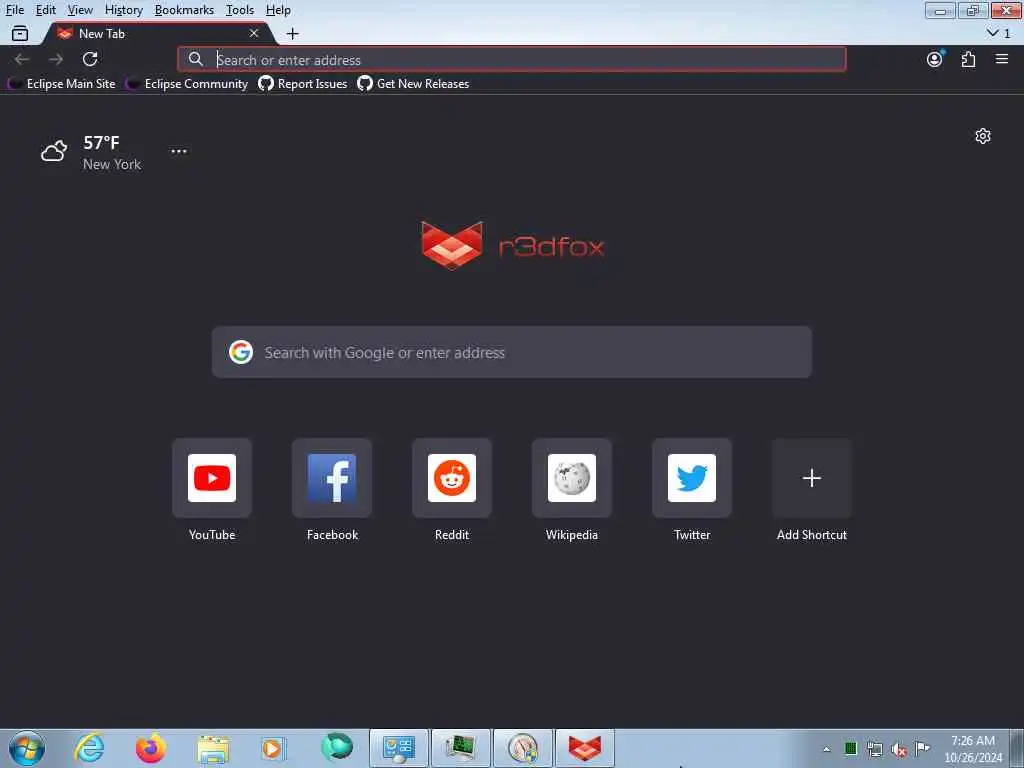Click the weather cloud icon
Image resolution: width=1024 pixels, height=768 pixels.
[x=54, y=152]
